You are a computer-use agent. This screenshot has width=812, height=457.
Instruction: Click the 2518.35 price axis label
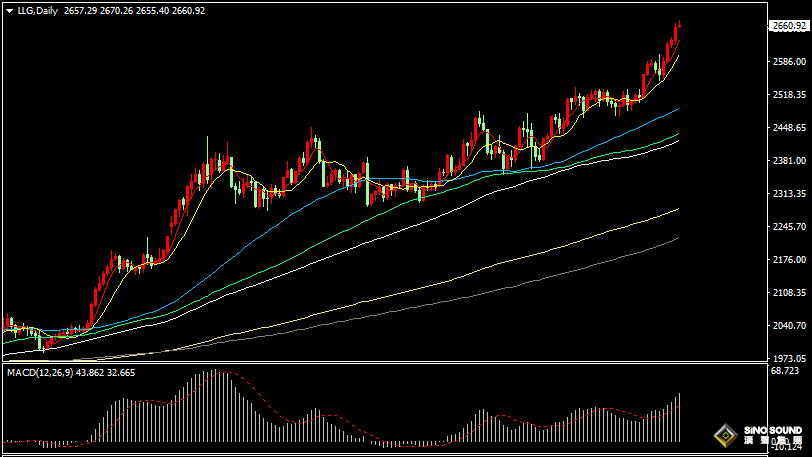click(789, 95)
